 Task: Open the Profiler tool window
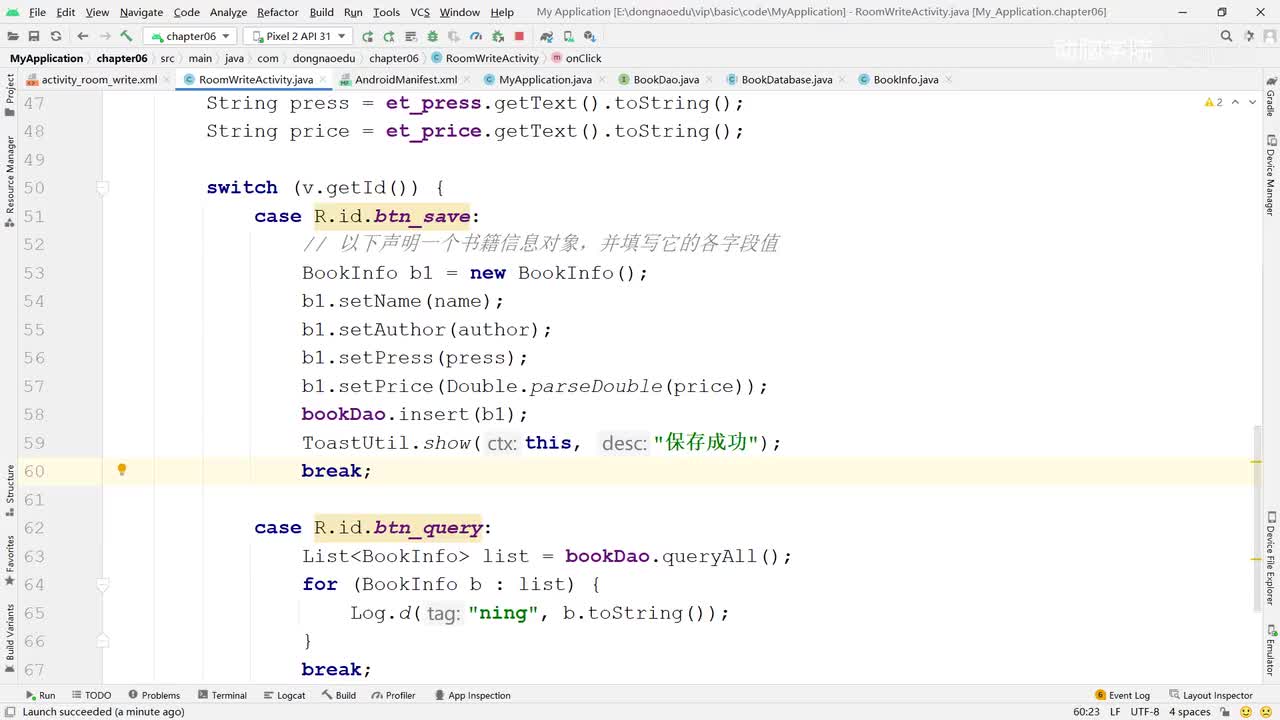tap(393, 695)
